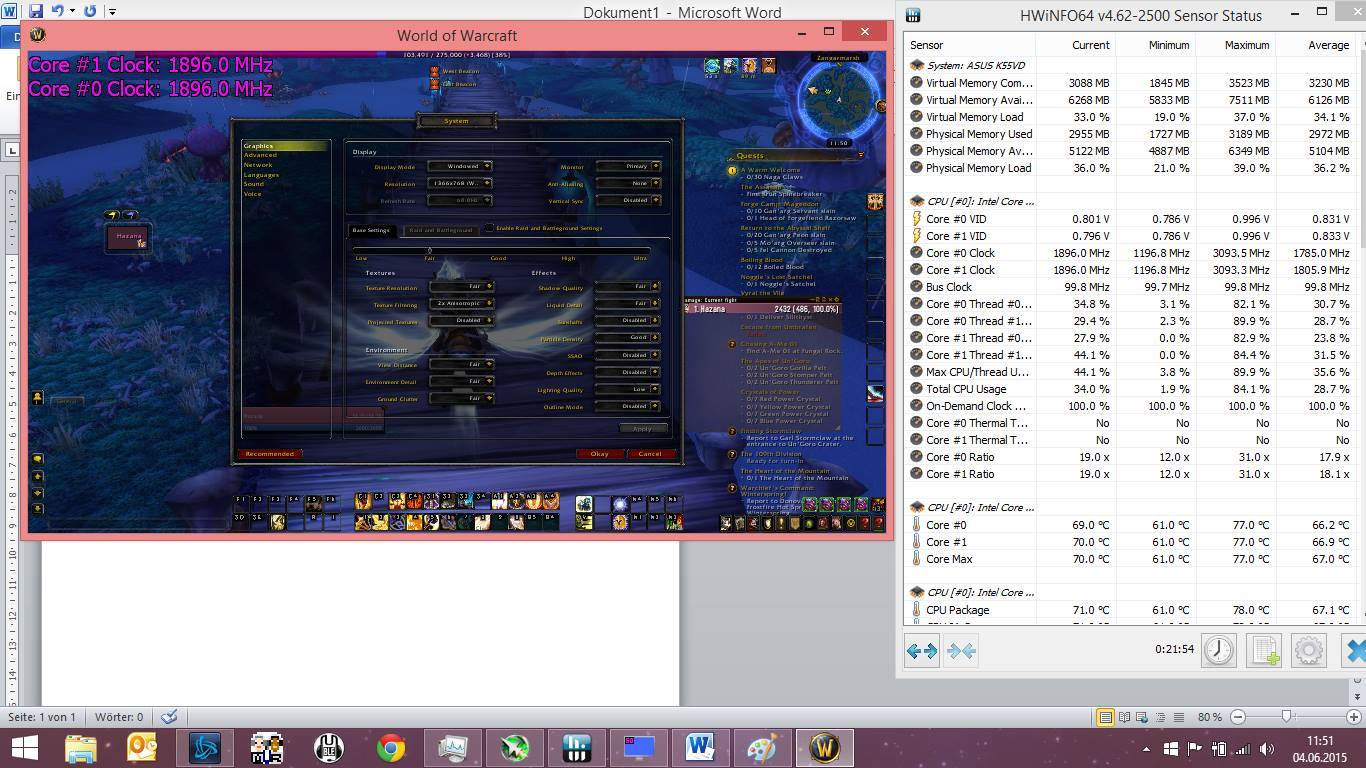Open the Resolution dropdown

pyautogui.click(x=460, y=184)
